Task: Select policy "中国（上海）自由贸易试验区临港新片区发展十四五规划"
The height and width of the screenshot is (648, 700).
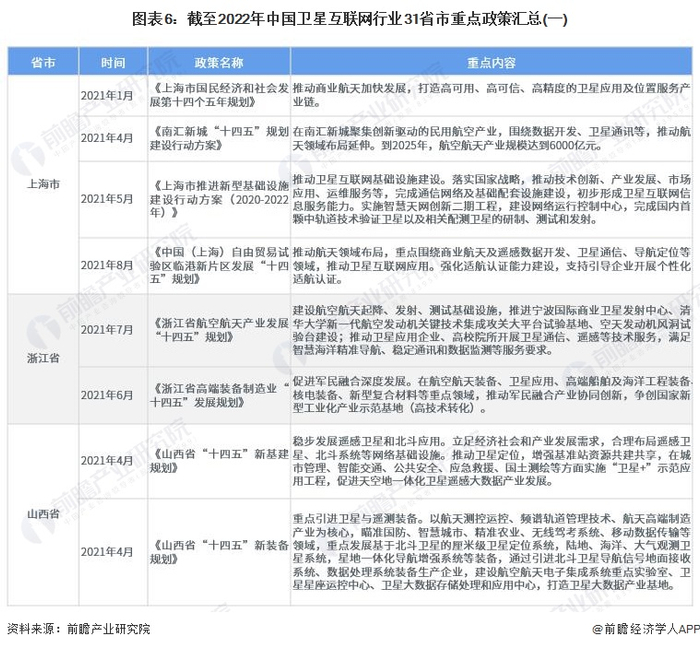Action: click(219, 266)
